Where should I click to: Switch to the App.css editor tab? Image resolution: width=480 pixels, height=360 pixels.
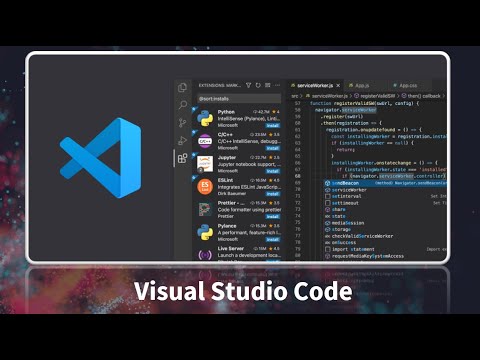(x=408, y=86)
